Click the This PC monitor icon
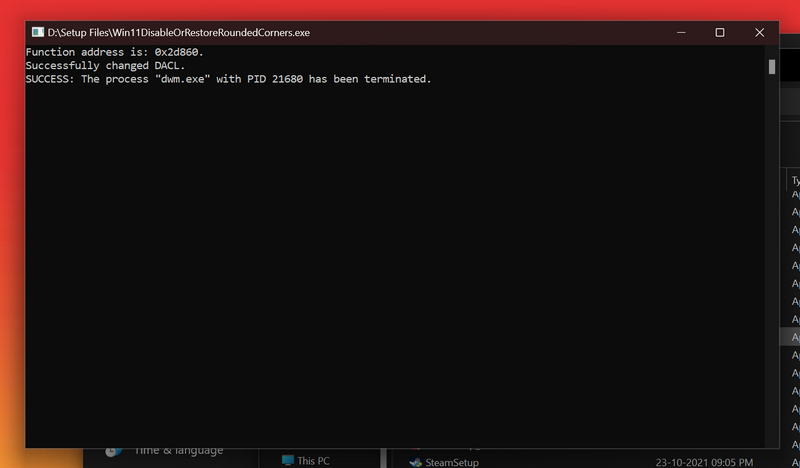800x468 pixels. 288,461
